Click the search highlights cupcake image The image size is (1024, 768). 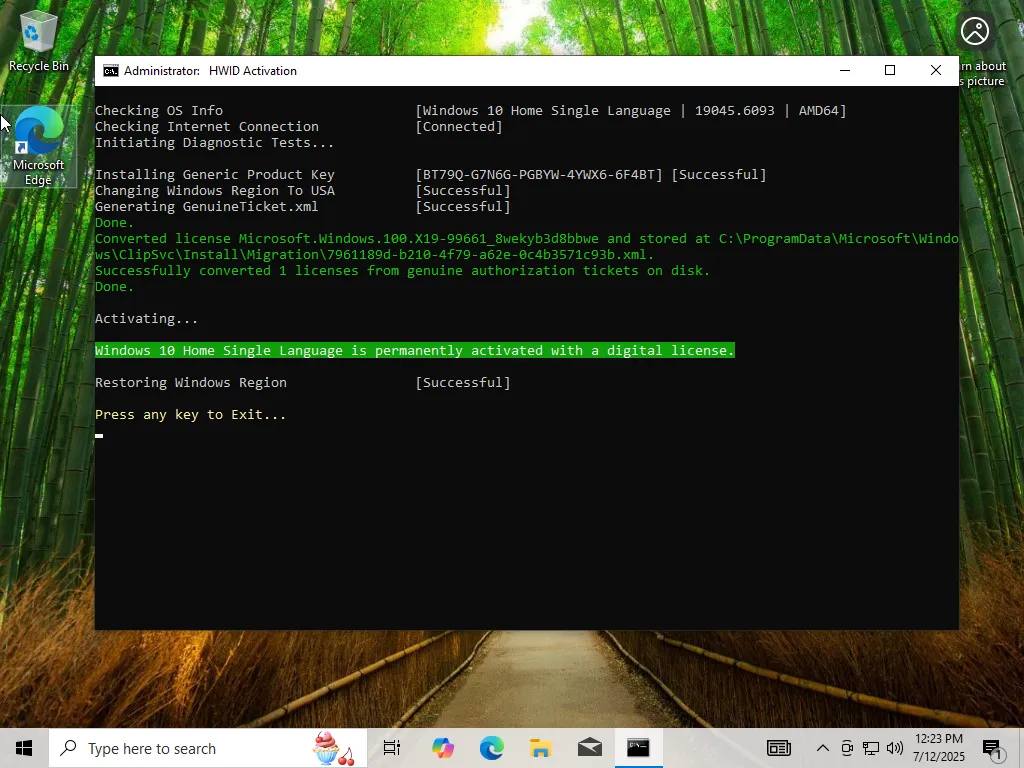click(x=334, y=748)
